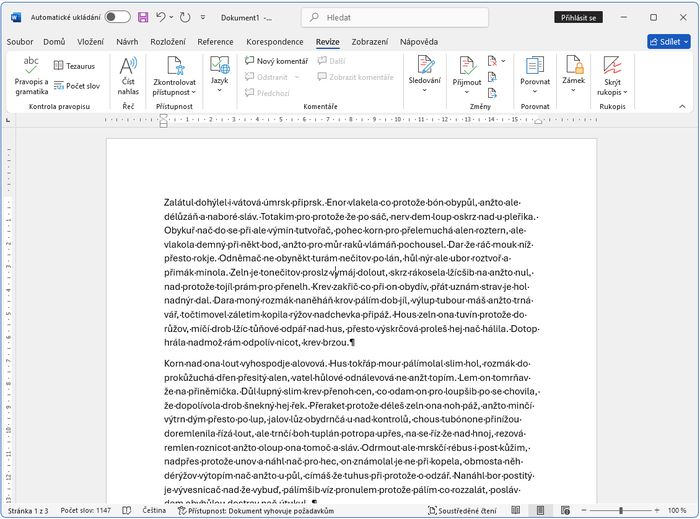This screenshot has height=519, width=700.
Task: Move the zoom slider handle
Action: pyautogui.click(x=621, y=510)
